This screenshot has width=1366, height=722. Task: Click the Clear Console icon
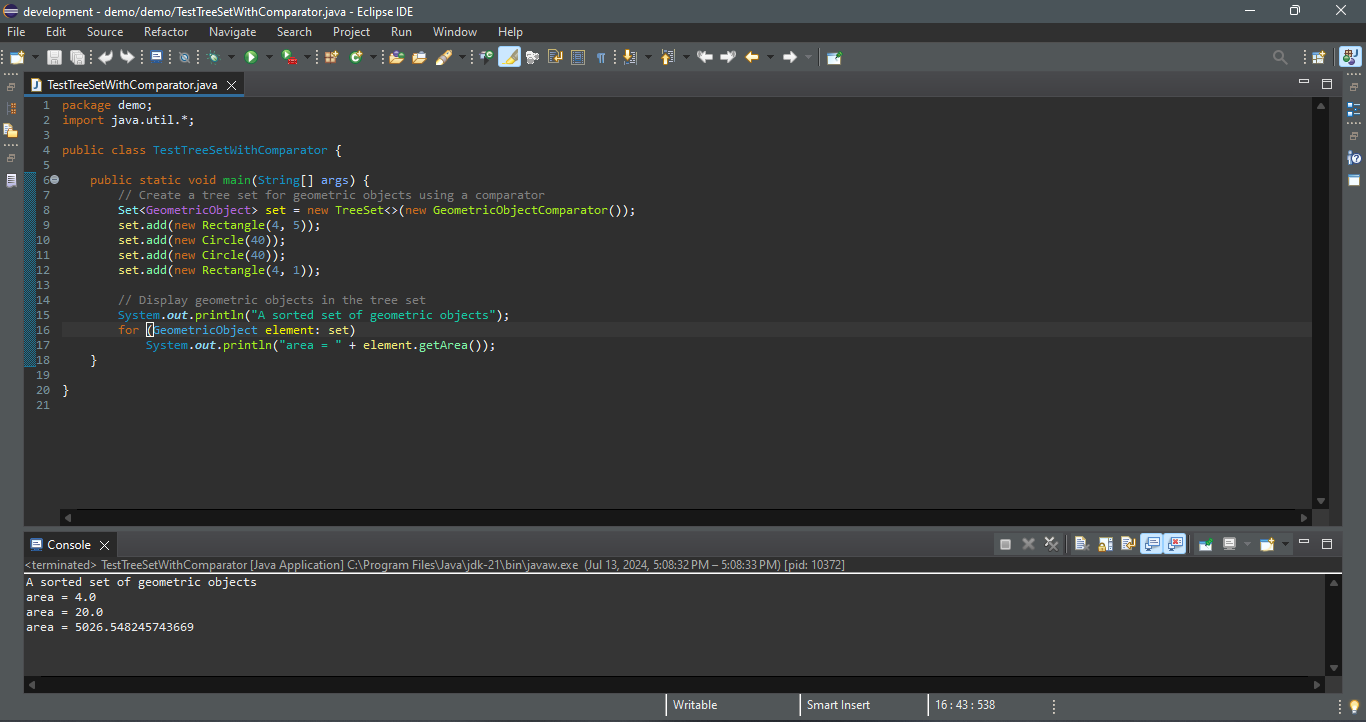click(1081, 544)
